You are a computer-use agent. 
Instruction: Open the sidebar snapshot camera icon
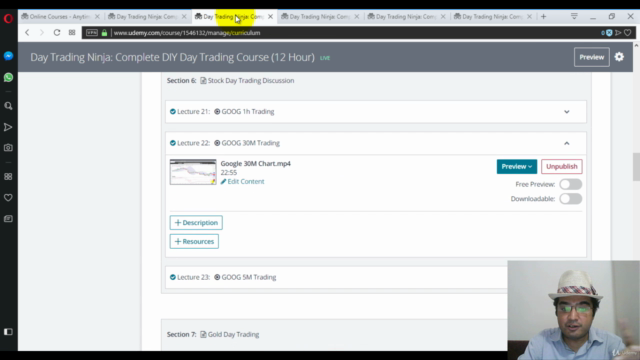pos(8,148)
